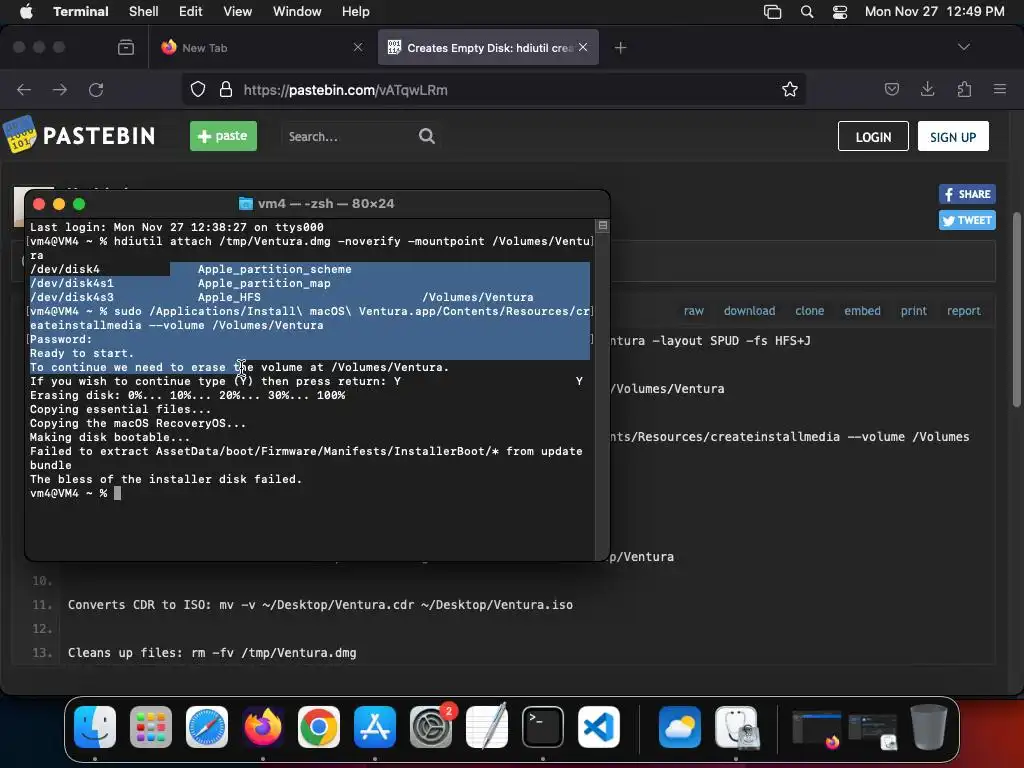Viewport: 1024px width, 768px height.
Task: Open the Help menu
Action: tap(355, 11)
